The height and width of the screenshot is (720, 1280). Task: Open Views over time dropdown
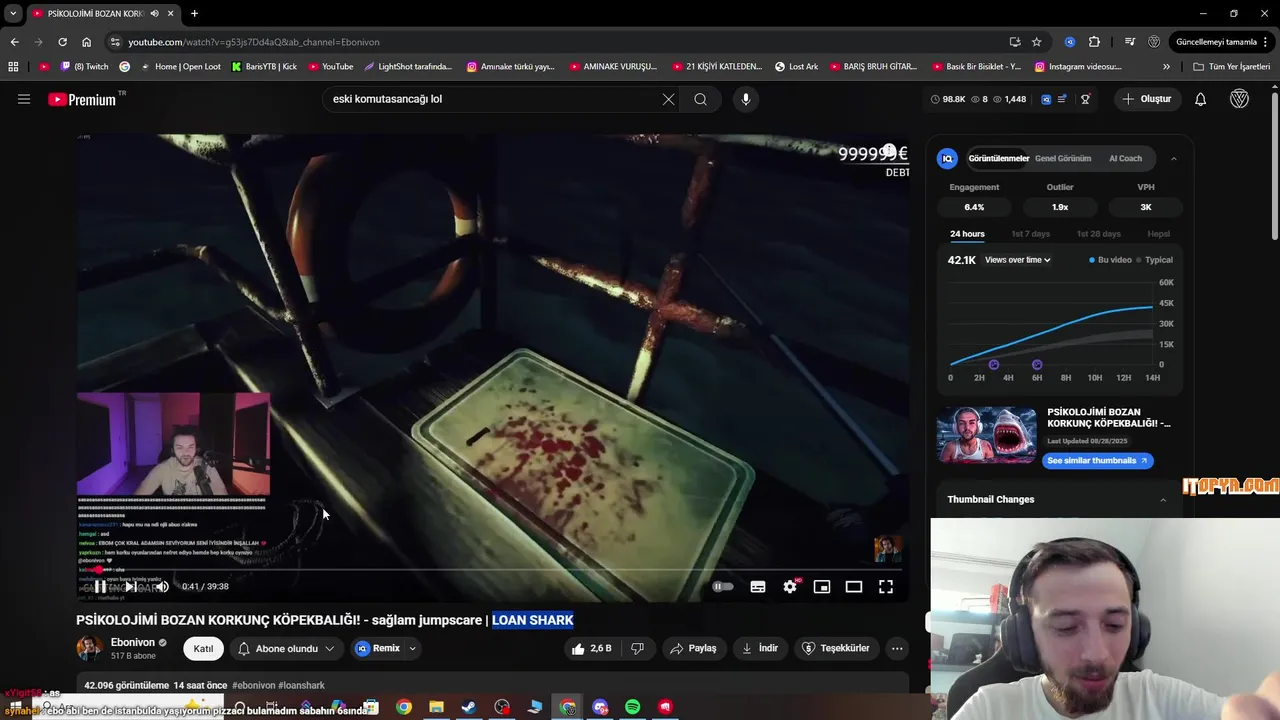(1018, 260)
